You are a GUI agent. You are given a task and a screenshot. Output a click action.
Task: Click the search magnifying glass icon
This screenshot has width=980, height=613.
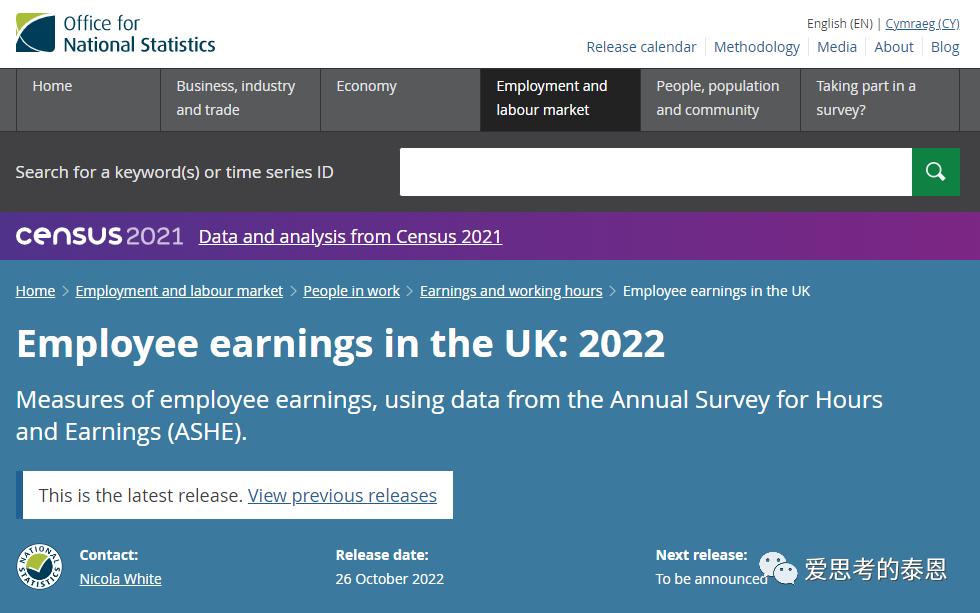[936, 171]
